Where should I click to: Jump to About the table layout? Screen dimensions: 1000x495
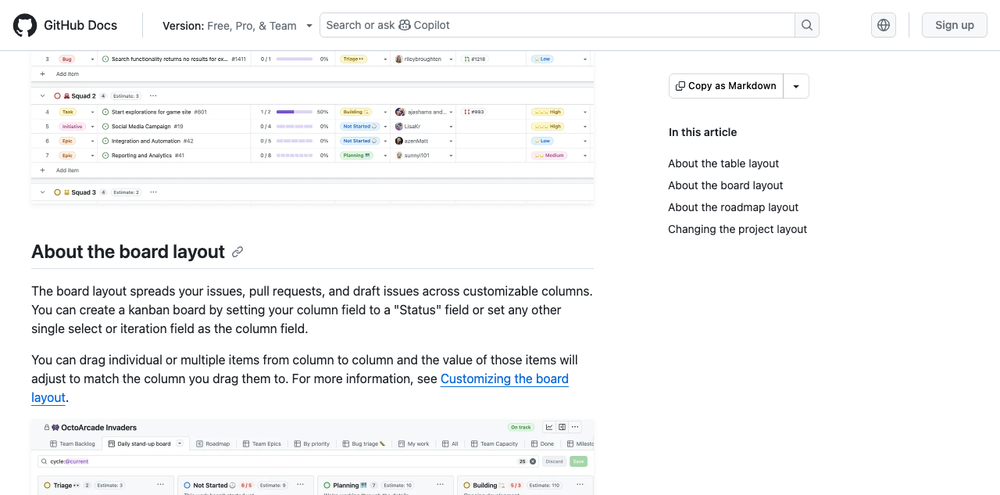pyautogui.click(x=723, y=163)
